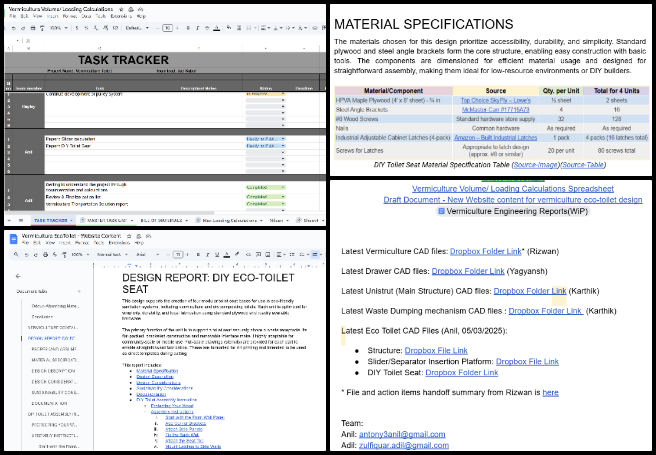Toggle bold in Docs toolbar
Viewport: 656px width, 455px height.
click(198, 255)
